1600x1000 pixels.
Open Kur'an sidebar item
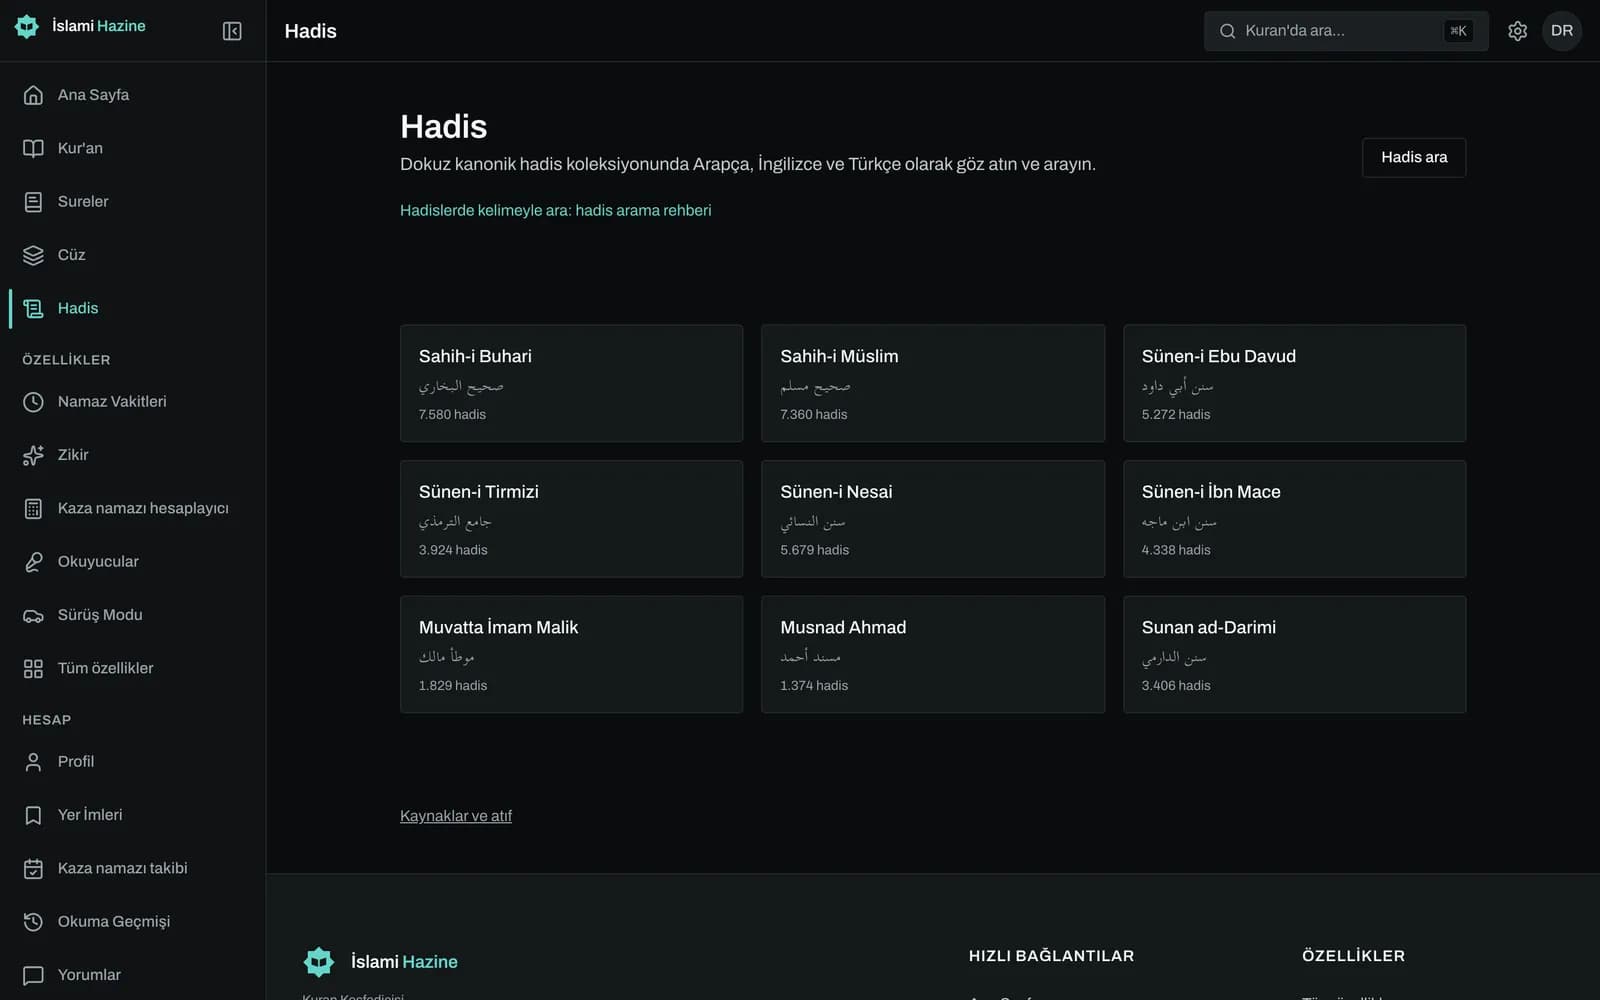[133, 148]
